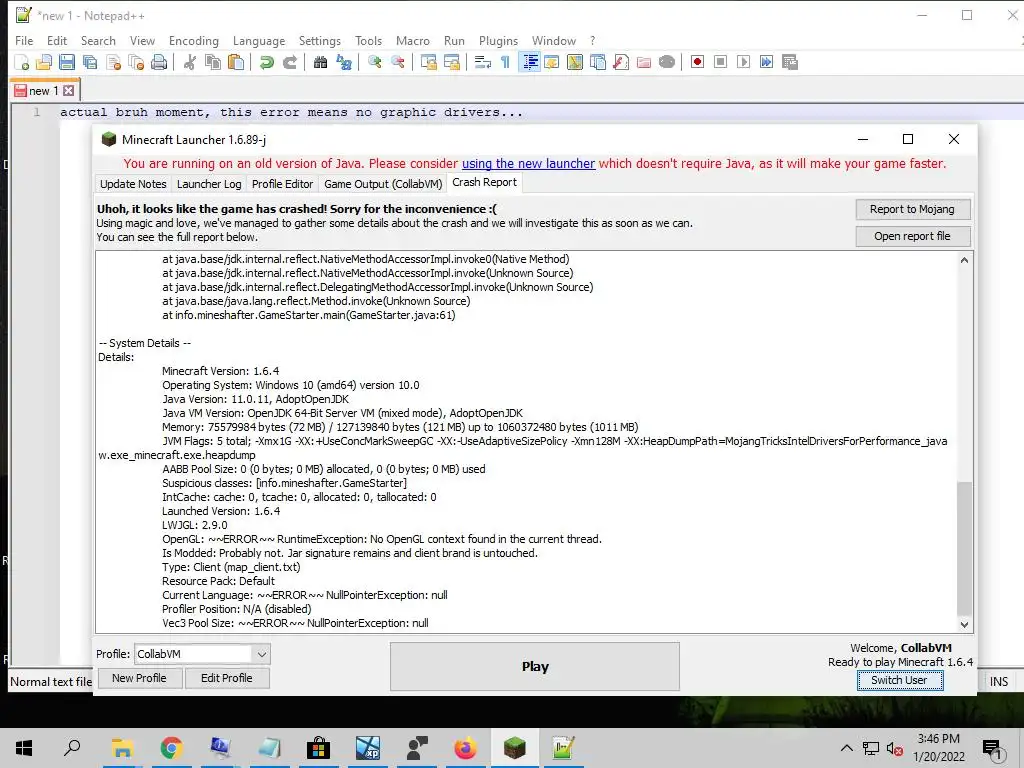The width and height of the screenshot is (1024, 768).
Task: Switch to the Update Notes tab
Action: point(133,184)
